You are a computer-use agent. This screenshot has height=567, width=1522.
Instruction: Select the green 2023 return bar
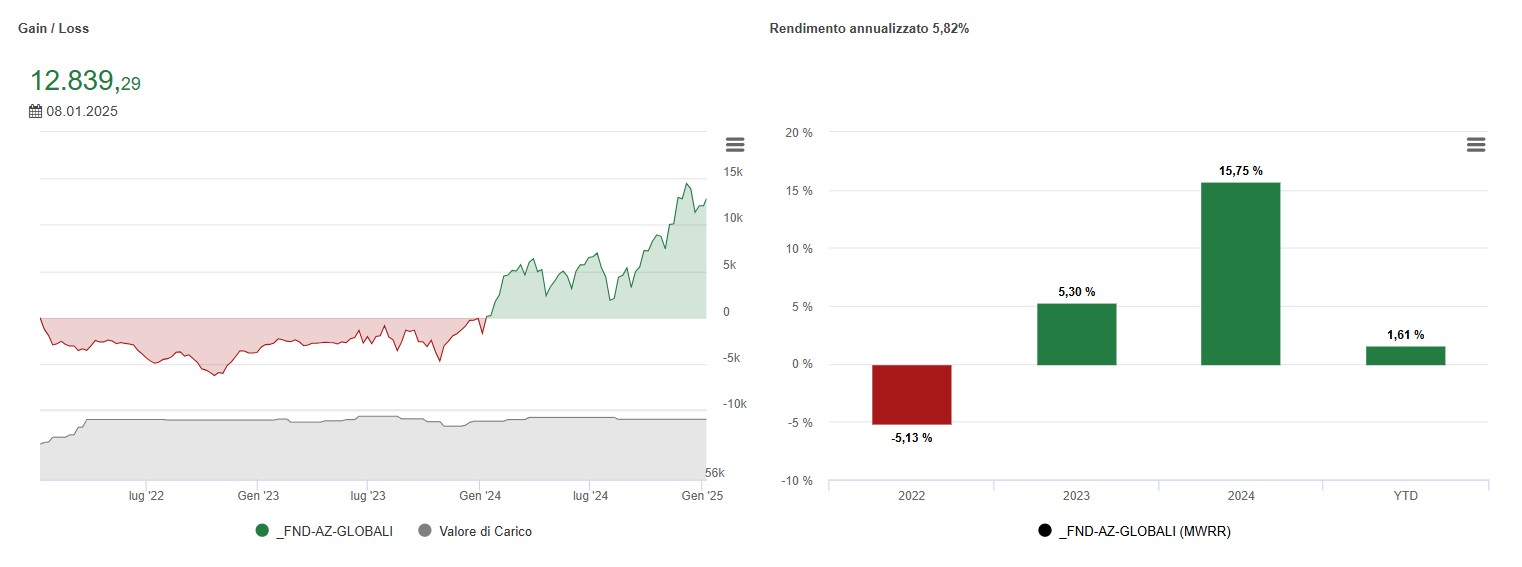click(1076, 334)
